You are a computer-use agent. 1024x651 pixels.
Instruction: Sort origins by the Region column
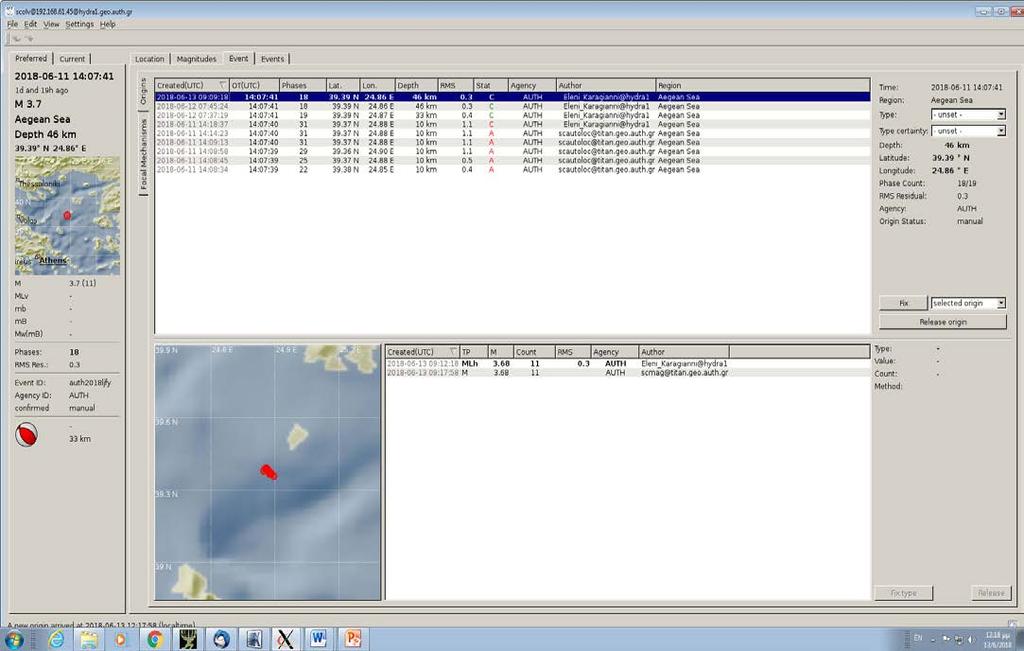tap(763, 86)
